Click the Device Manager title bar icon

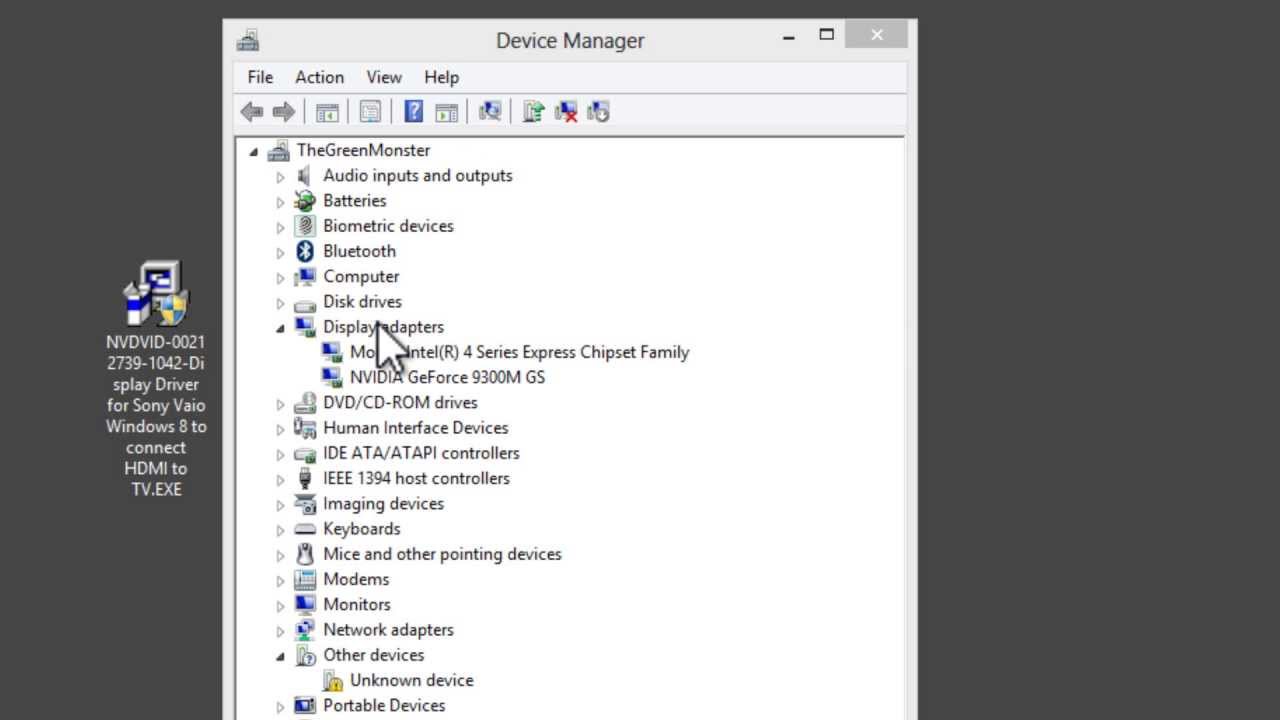click(x=248, y=41)
